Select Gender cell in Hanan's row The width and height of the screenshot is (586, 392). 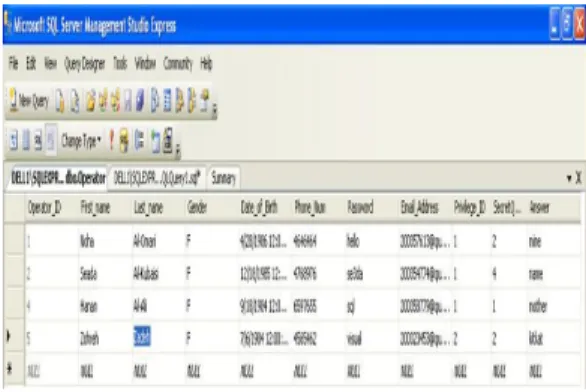coord(211,306)
